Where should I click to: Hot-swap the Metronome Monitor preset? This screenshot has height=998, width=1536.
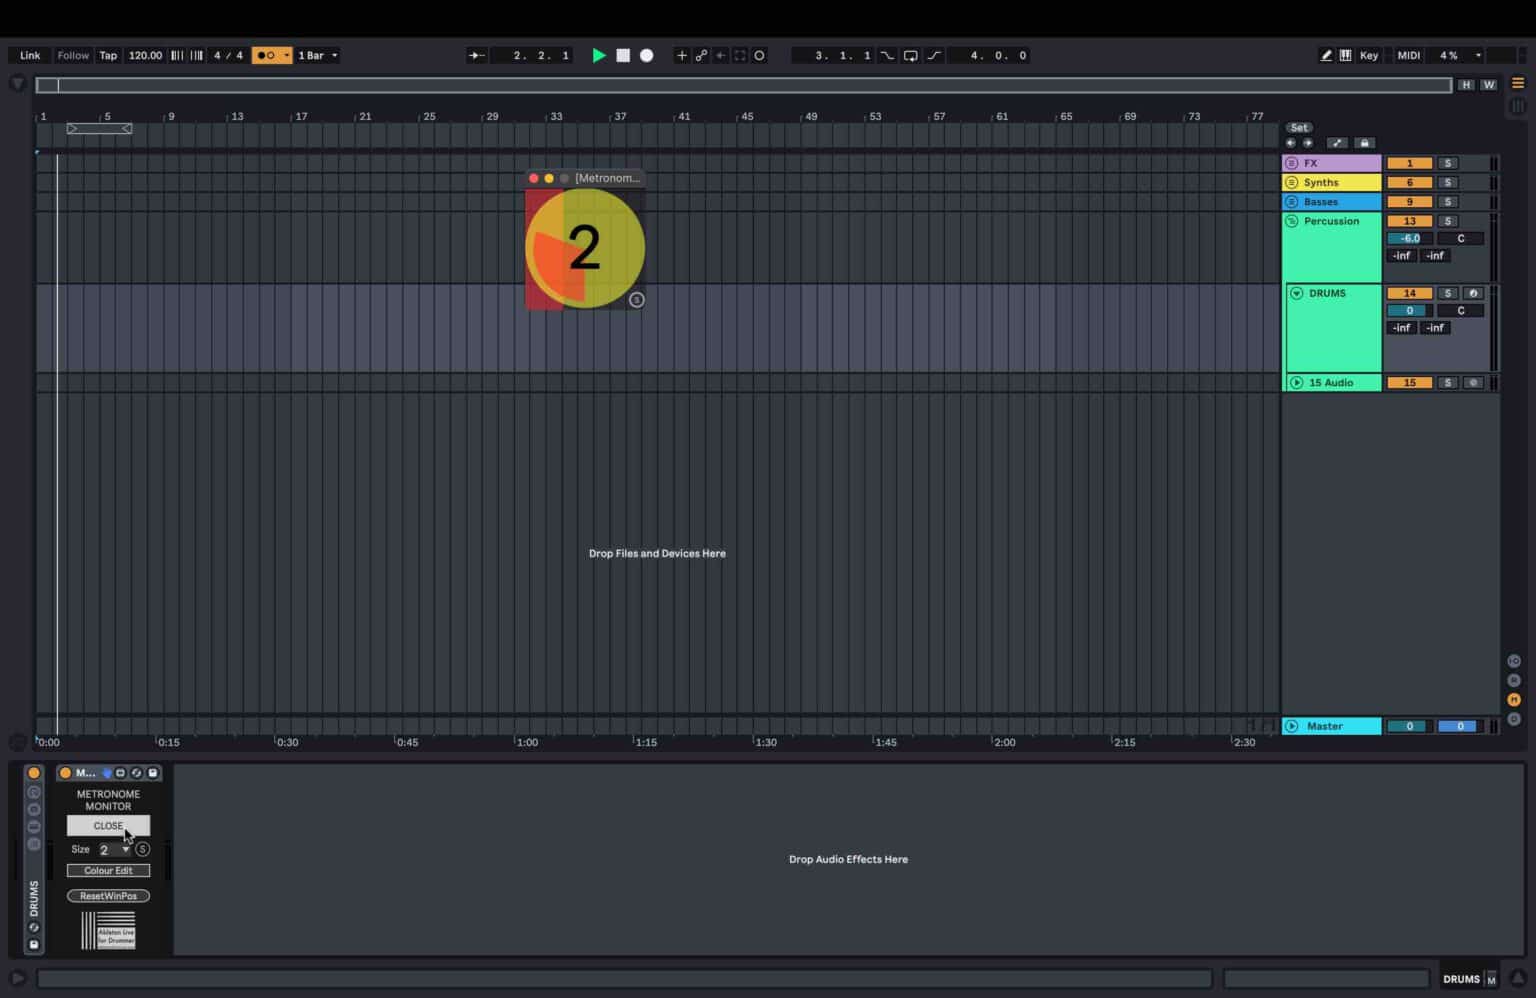click(x=136, y=772)
